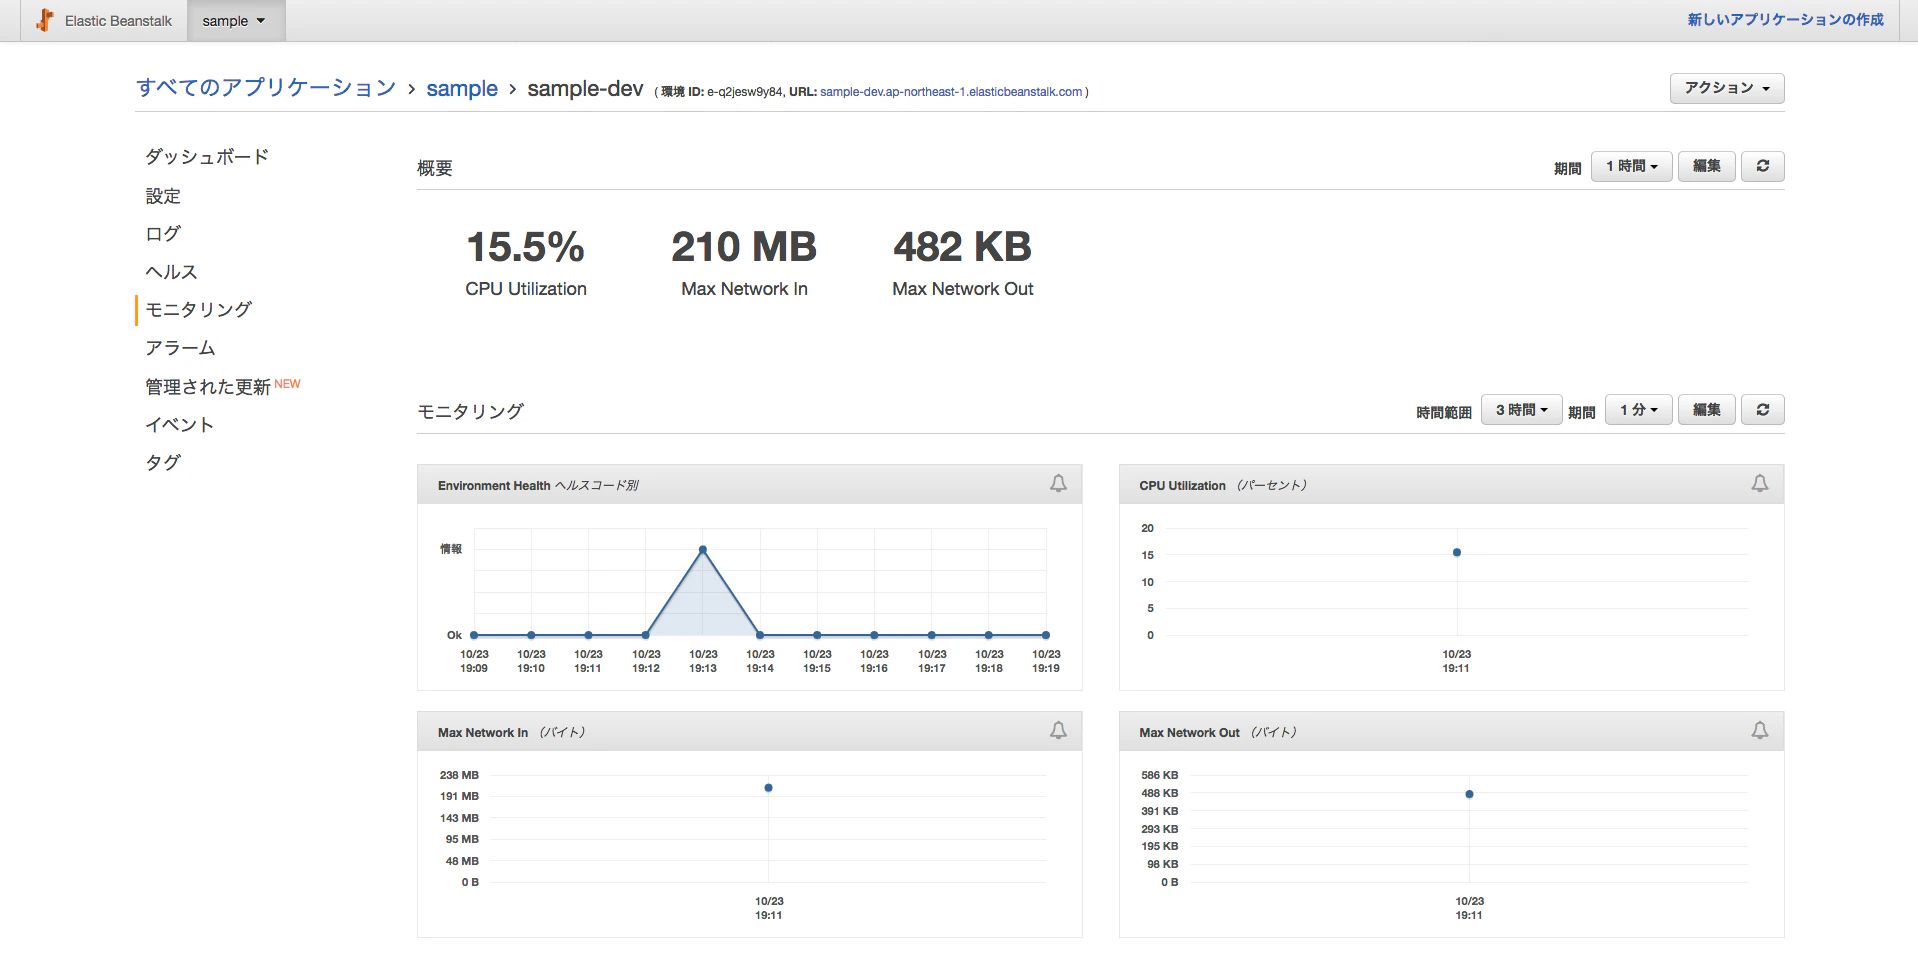The image size is (1918, 966).
Task: Click the bell alarm icon on Environment Health
Action: [1058, 484]
